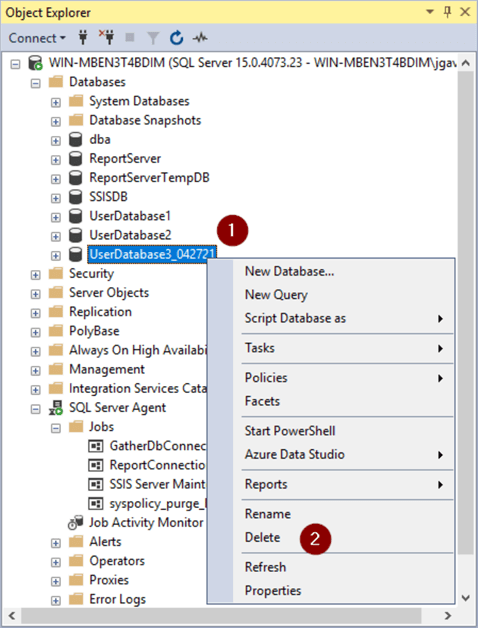This screenshot has width=478, height=628.
Task: Click the GatherDbConnec job icon
Action: click(x=95, y=446)
